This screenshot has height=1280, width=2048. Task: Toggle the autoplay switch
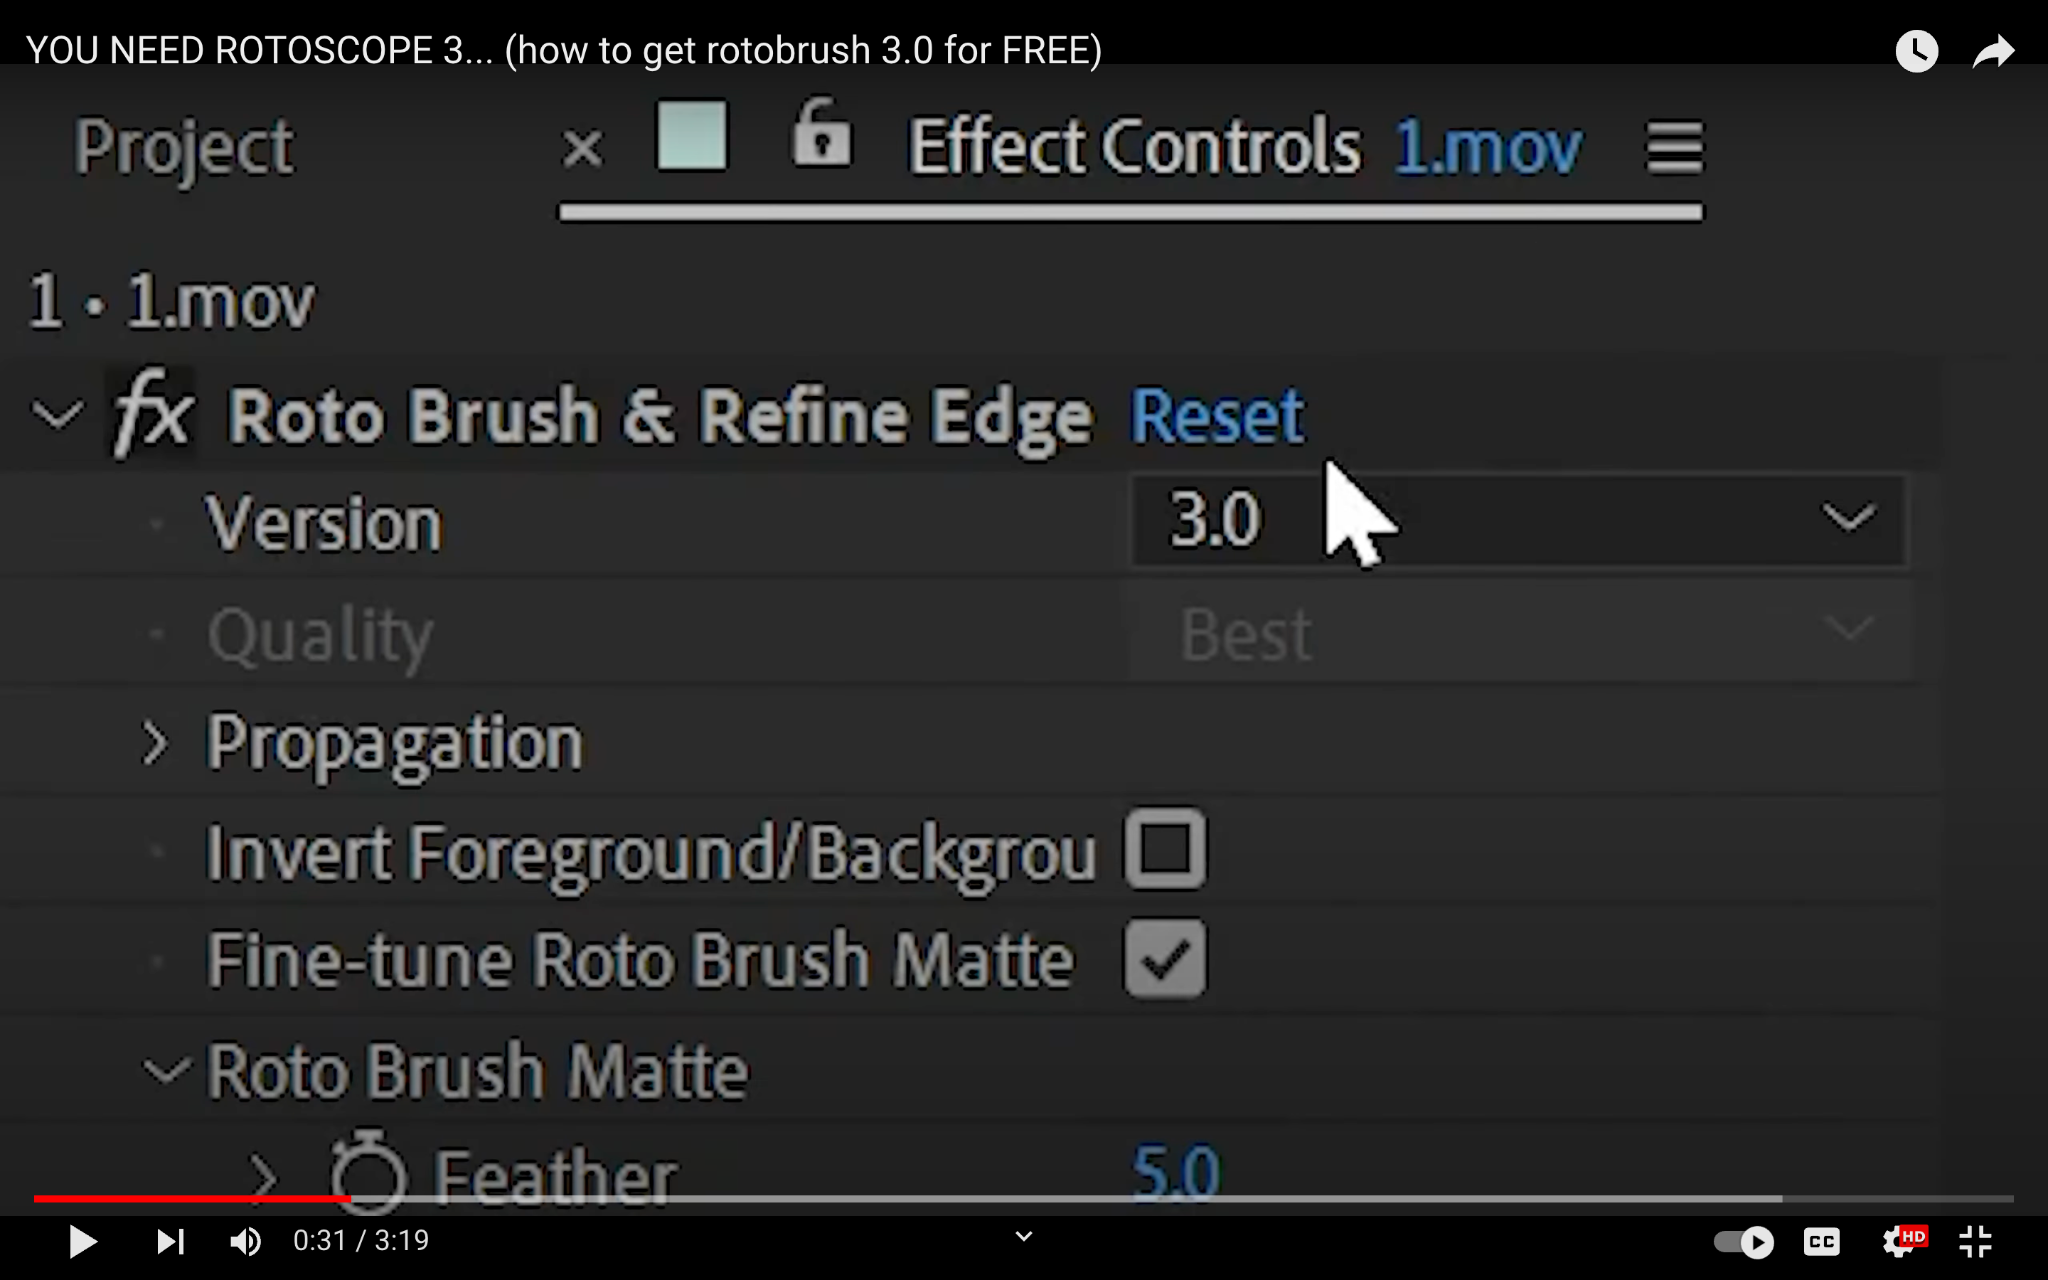coord(1743,1242)
